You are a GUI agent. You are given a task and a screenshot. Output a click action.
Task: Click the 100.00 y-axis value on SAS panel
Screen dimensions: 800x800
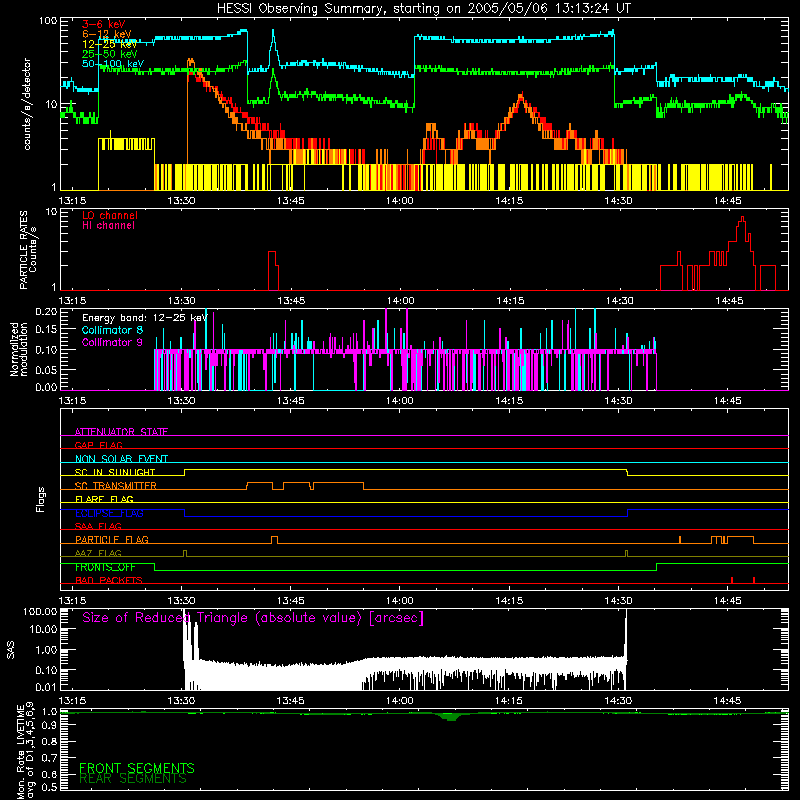click(x=40, y=611)
